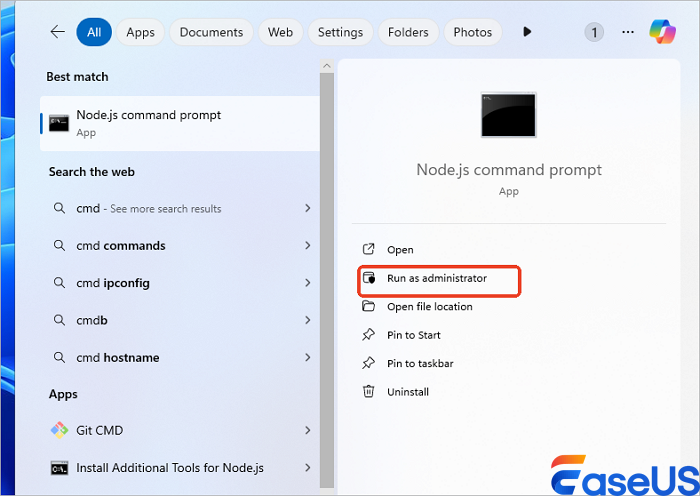Expand the cmd commands suggestion chevron
Image resolution: width=700 pixels, height=496 pixels.
(308, 245)
